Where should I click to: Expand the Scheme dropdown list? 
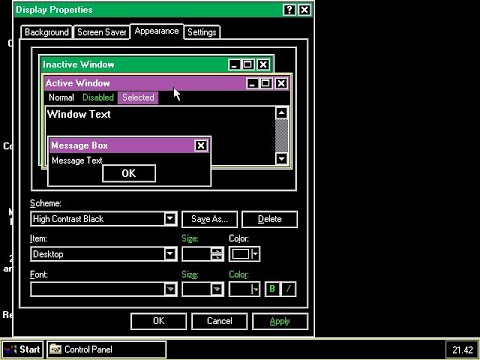170,219
